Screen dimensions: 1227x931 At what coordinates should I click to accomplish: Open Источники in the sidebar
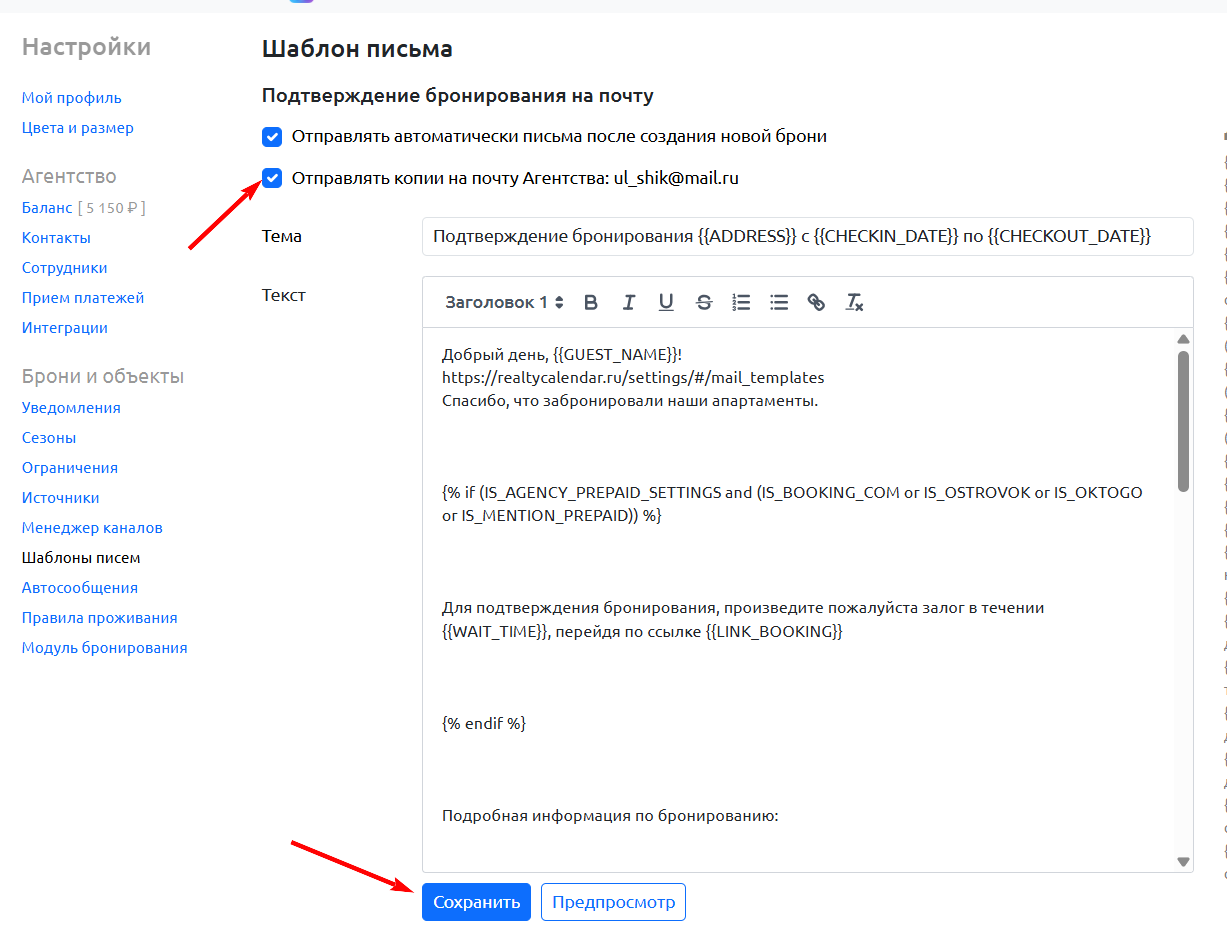pyautogui.click(x=61, y=498)
